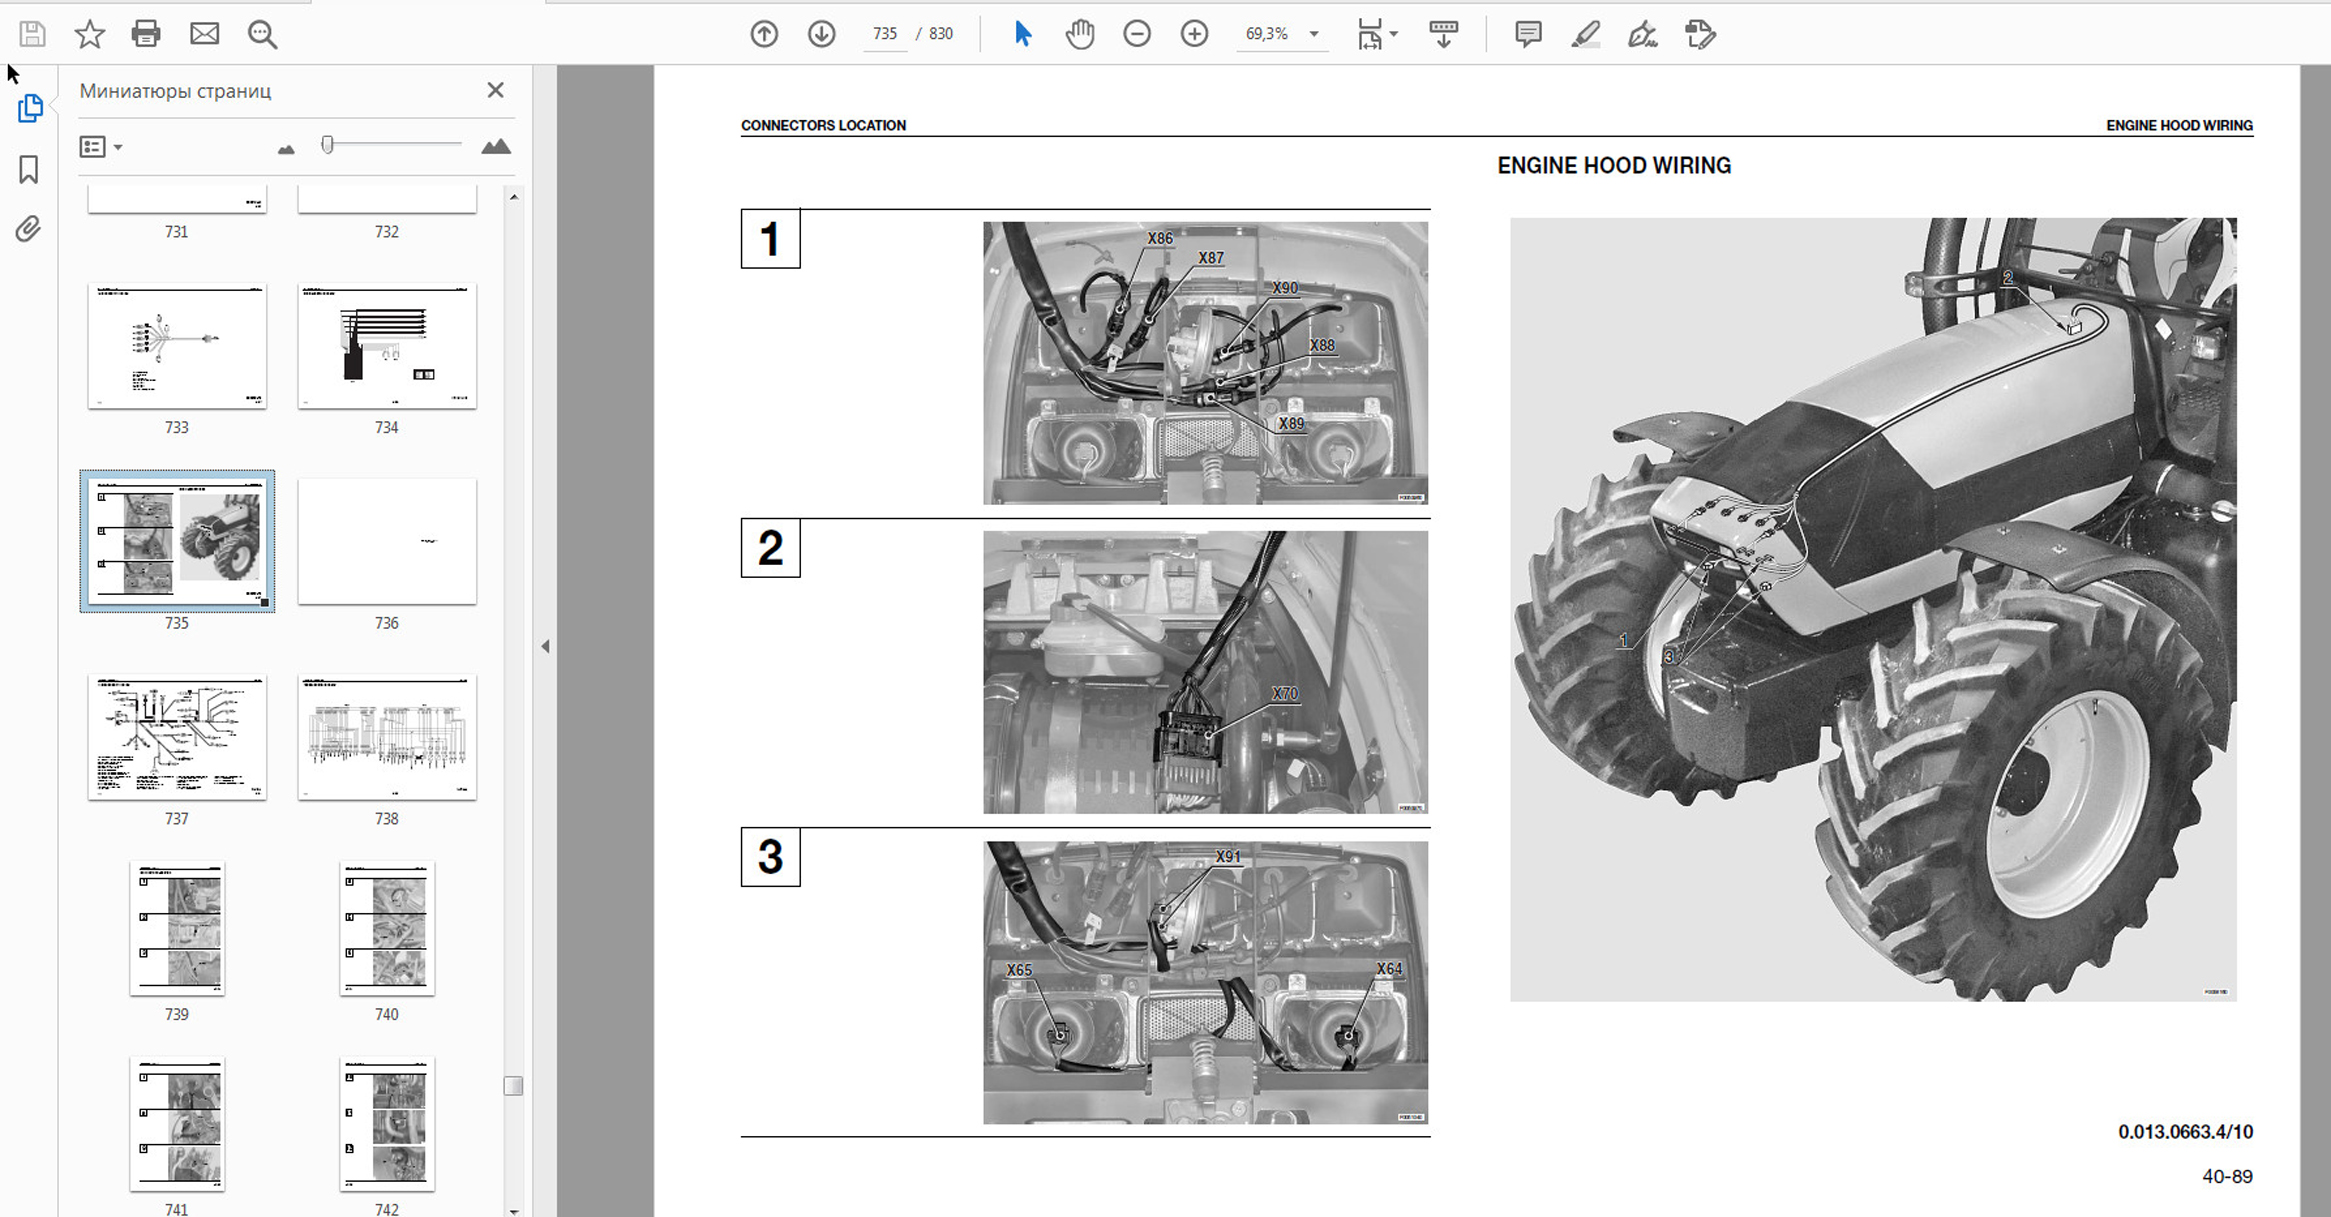The image size is (2331, 1217).
Task: Add a sticky note comment
Action: coord(1527,34)
